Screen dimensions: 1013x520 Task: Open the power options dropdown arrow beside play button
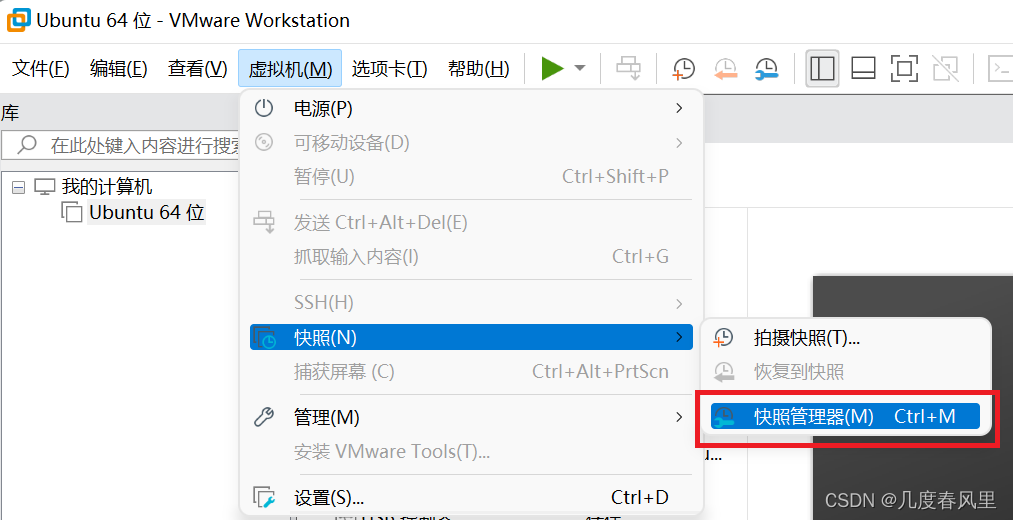click(x=580, y=68)
